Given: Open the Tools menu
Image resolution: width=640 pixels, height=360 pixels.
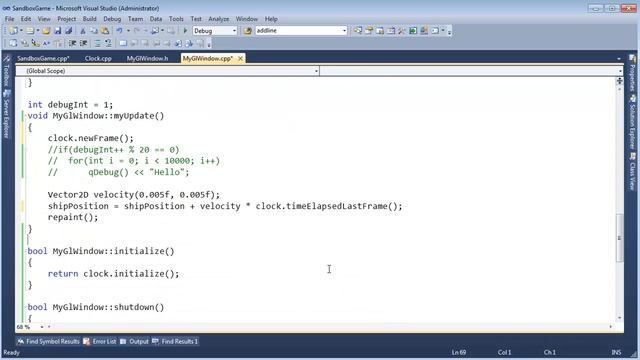Looking at the screenshot, I should (176, 19).
